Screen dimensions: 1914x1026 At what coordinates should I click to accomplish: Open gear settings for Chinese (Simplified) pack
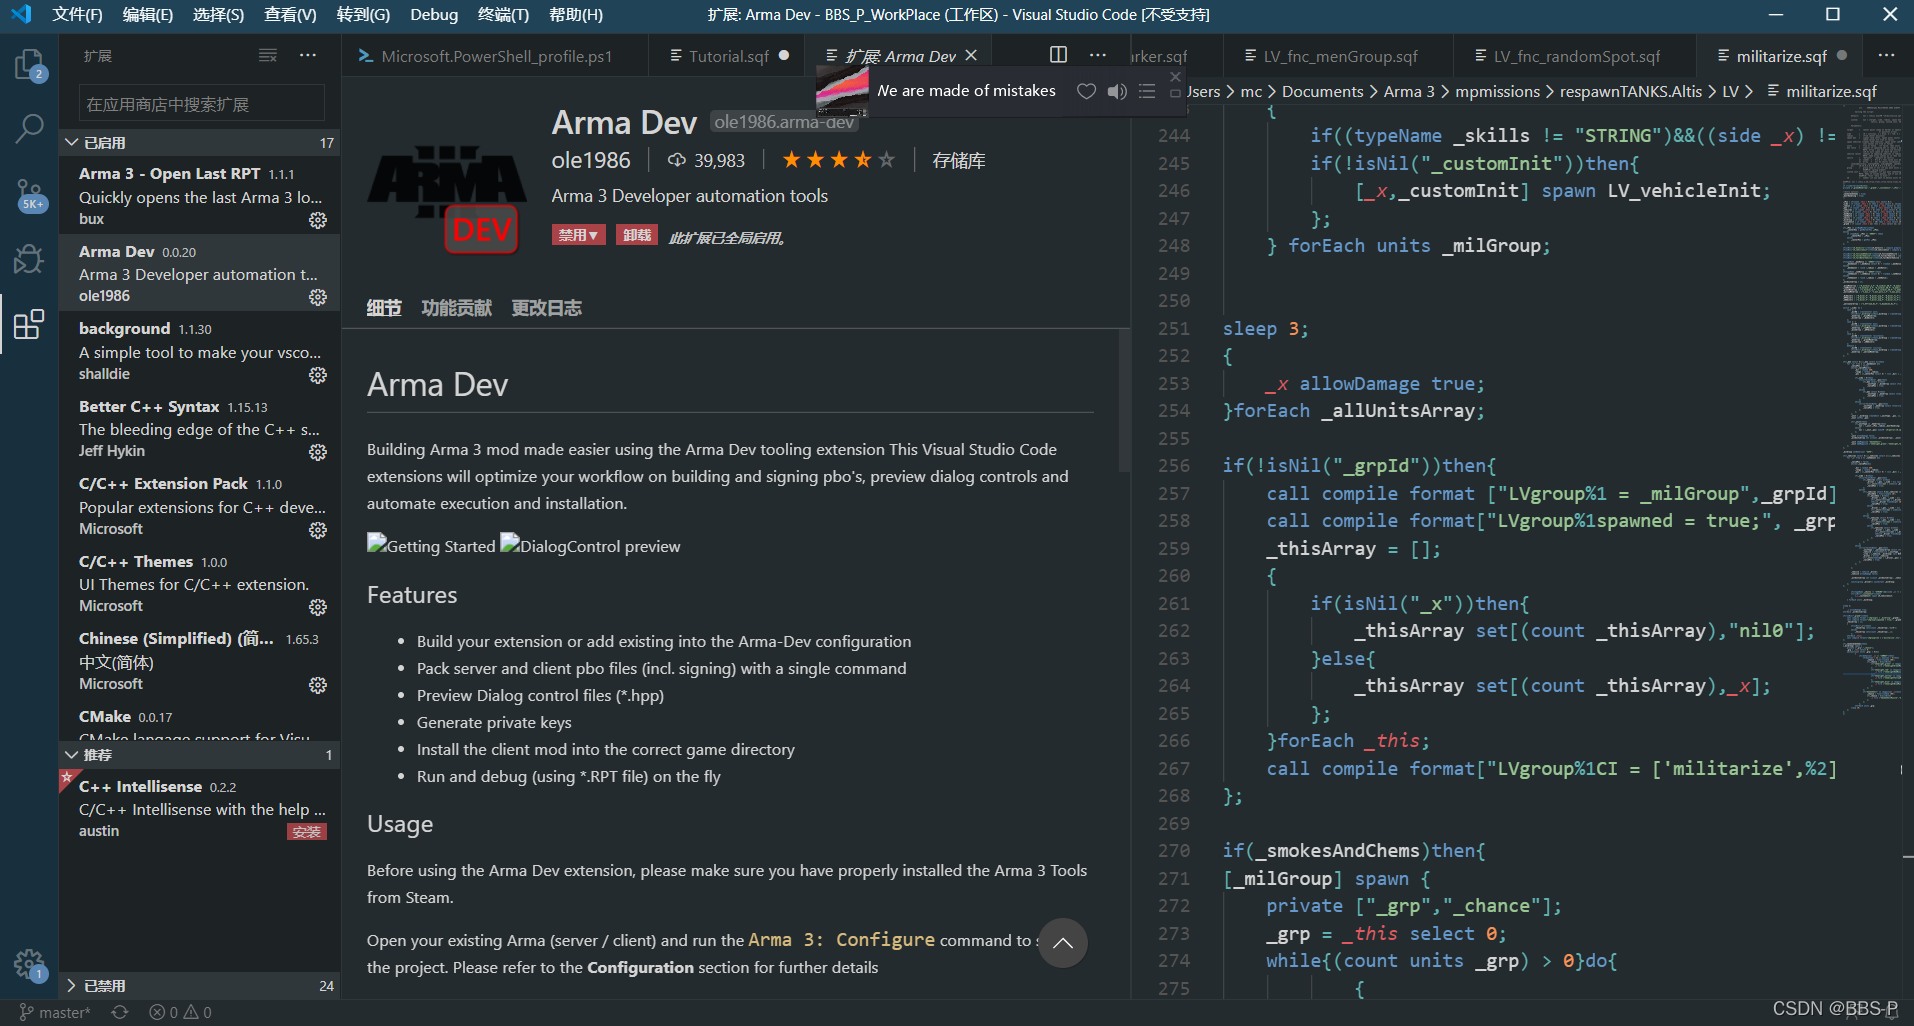pos(318,685)
